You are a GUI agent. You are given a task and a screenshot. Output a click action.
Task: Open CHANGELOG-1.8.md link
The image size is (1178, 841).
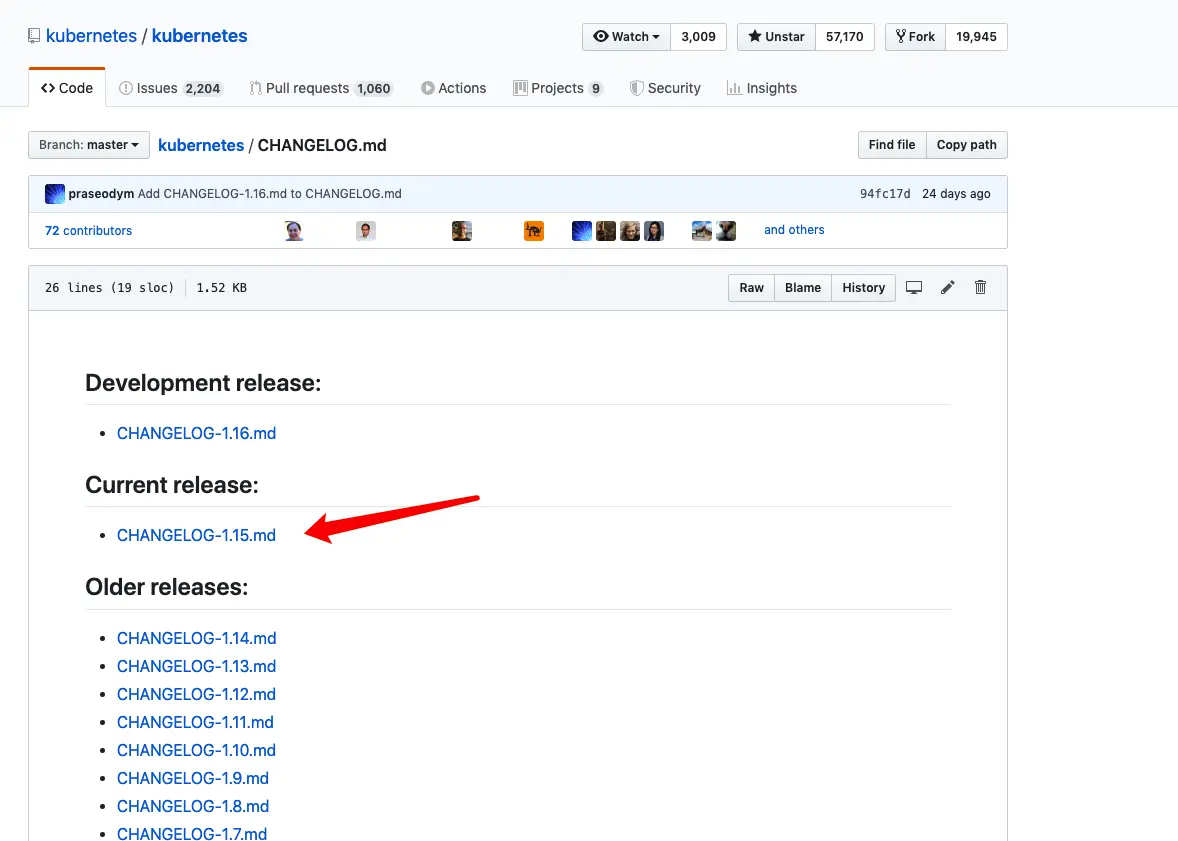pos(192,806)
